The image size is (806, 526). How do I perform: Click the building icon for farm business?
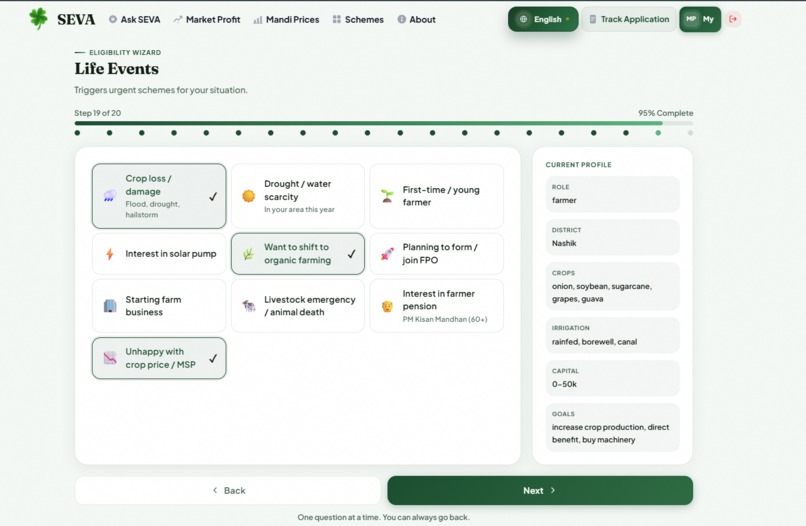(109, 306)
